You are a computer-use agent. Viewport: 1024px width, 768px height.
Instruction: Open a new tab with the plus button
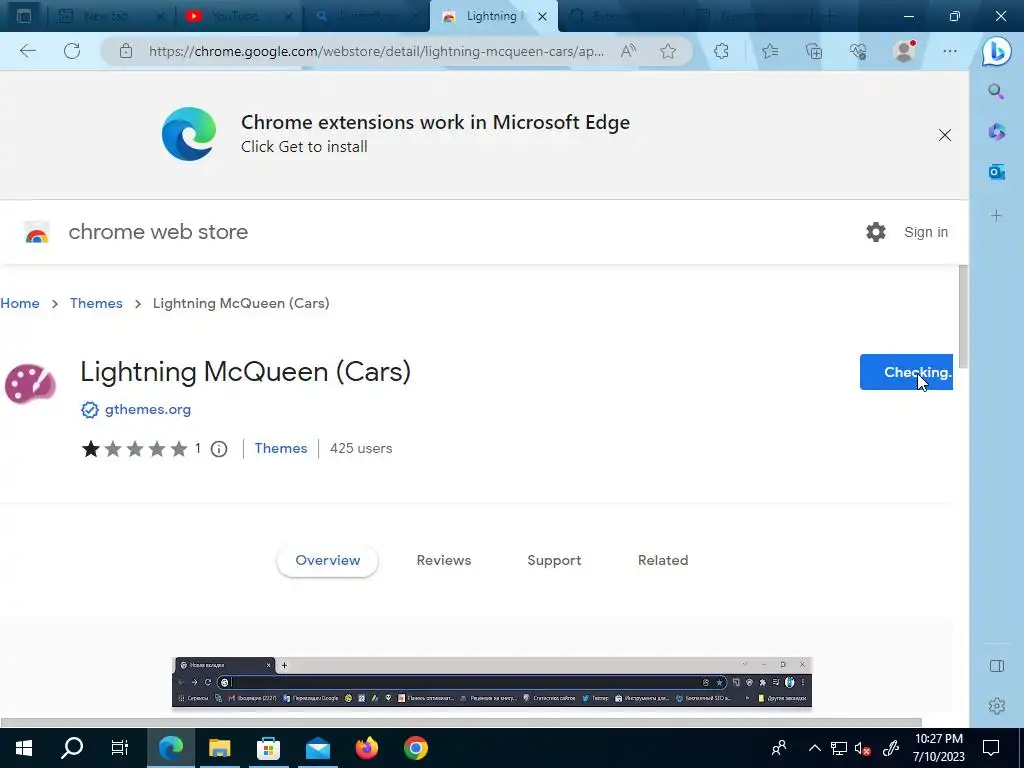pos(829,16)
